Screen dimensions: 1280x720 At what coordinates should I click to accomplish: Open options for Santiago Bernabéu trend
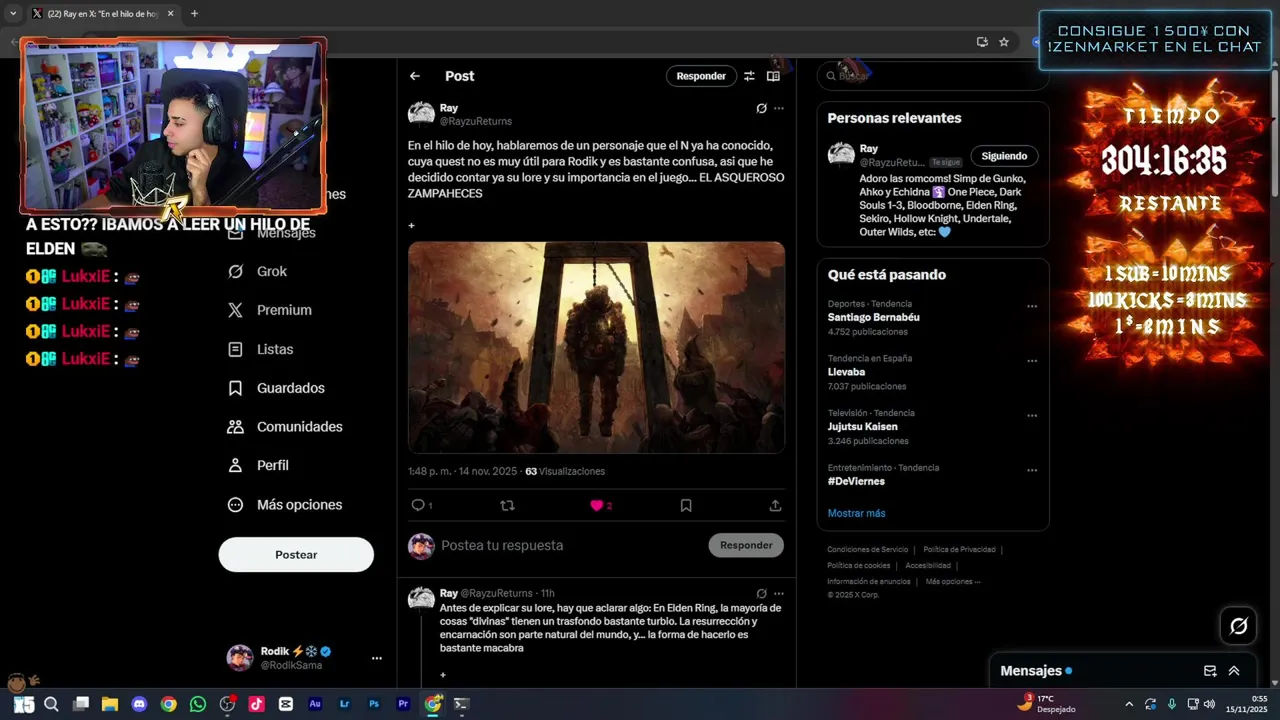coord(1032,306)
